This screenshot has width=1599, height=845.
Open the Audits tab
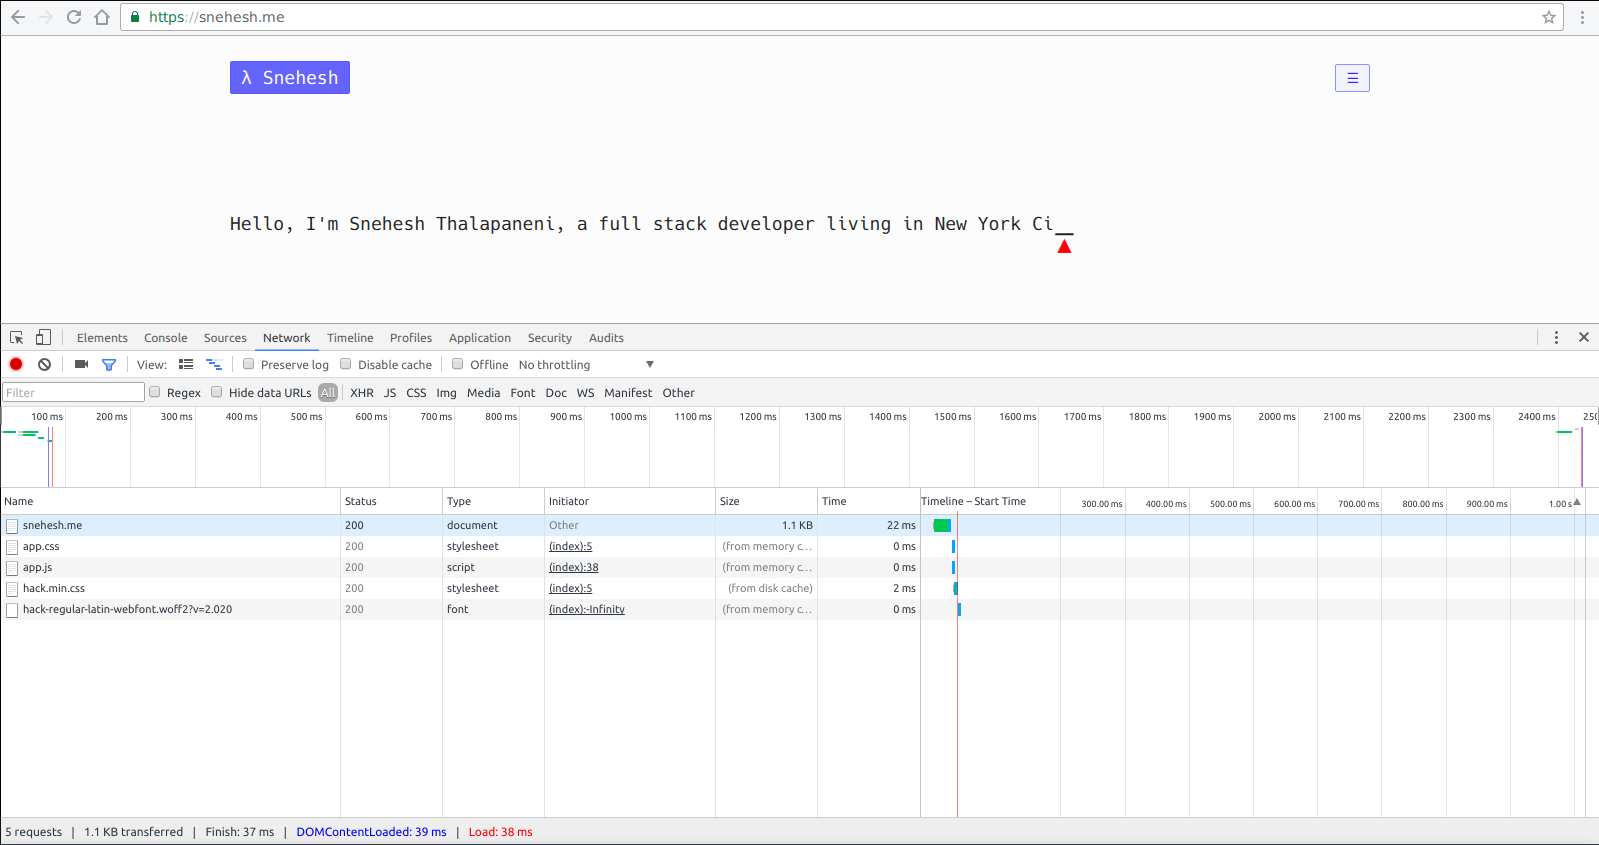606,338
